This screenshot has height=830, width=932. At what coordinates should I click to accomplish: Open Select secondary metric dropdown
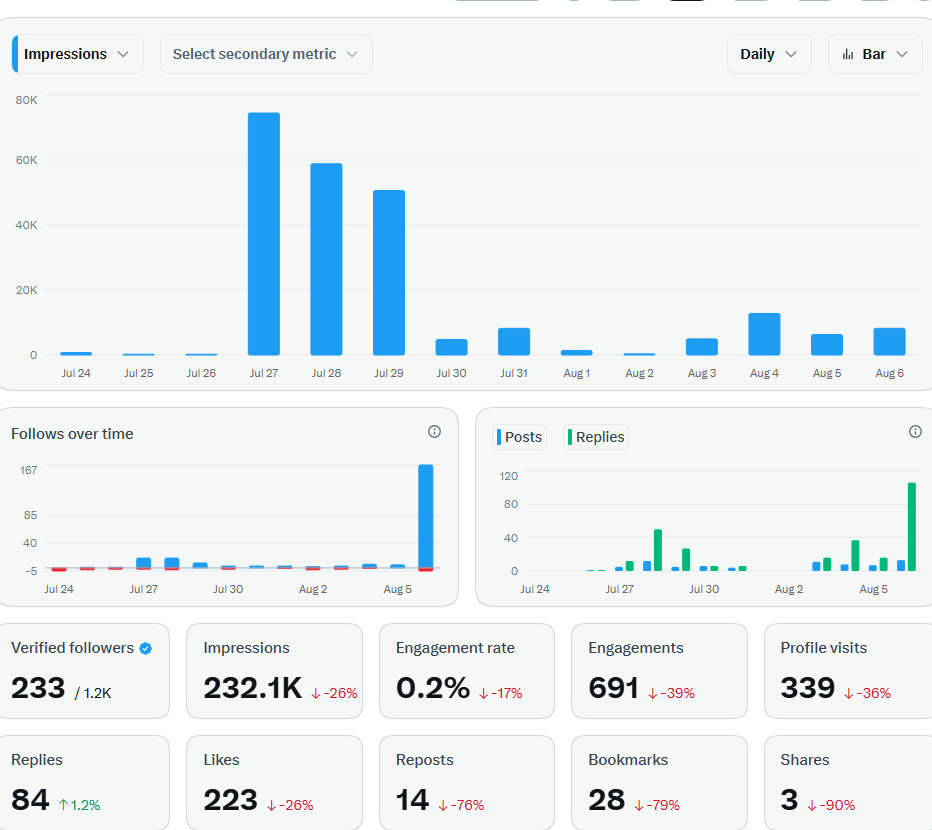pyautogui.click(x=266, y=54)
